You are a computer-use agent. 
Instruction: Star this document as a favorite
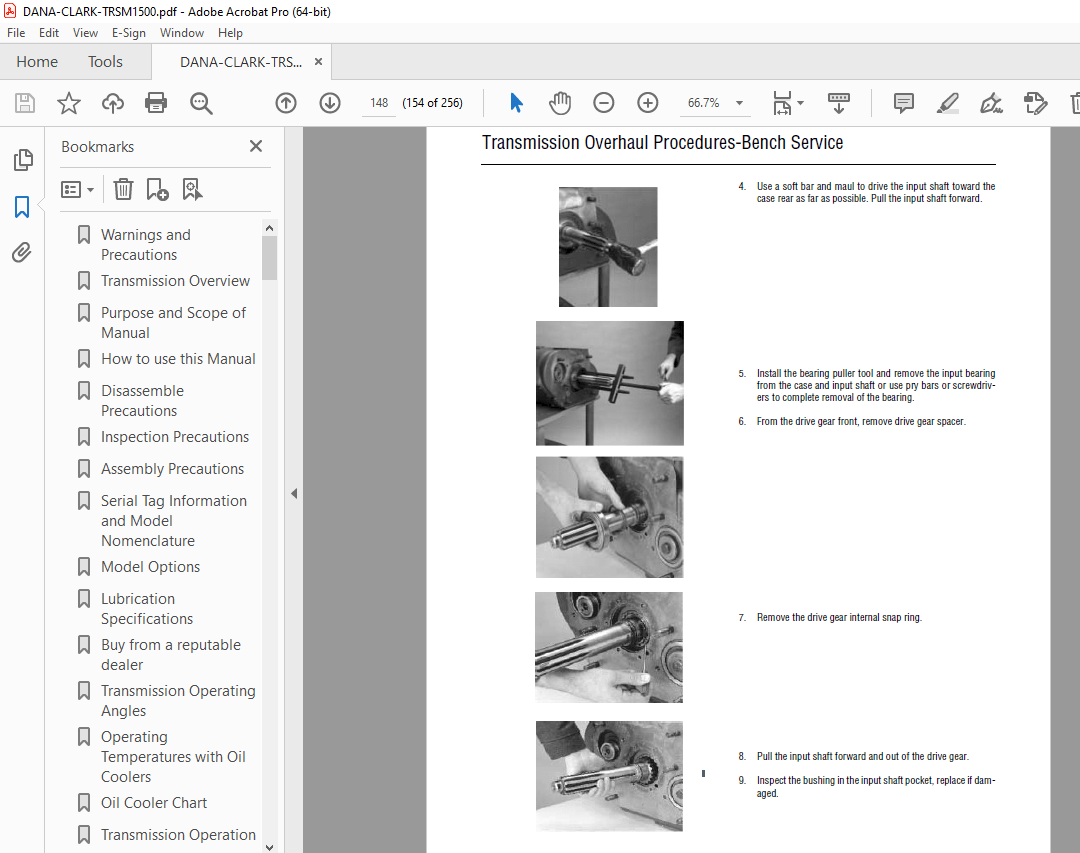click(68, 103)
